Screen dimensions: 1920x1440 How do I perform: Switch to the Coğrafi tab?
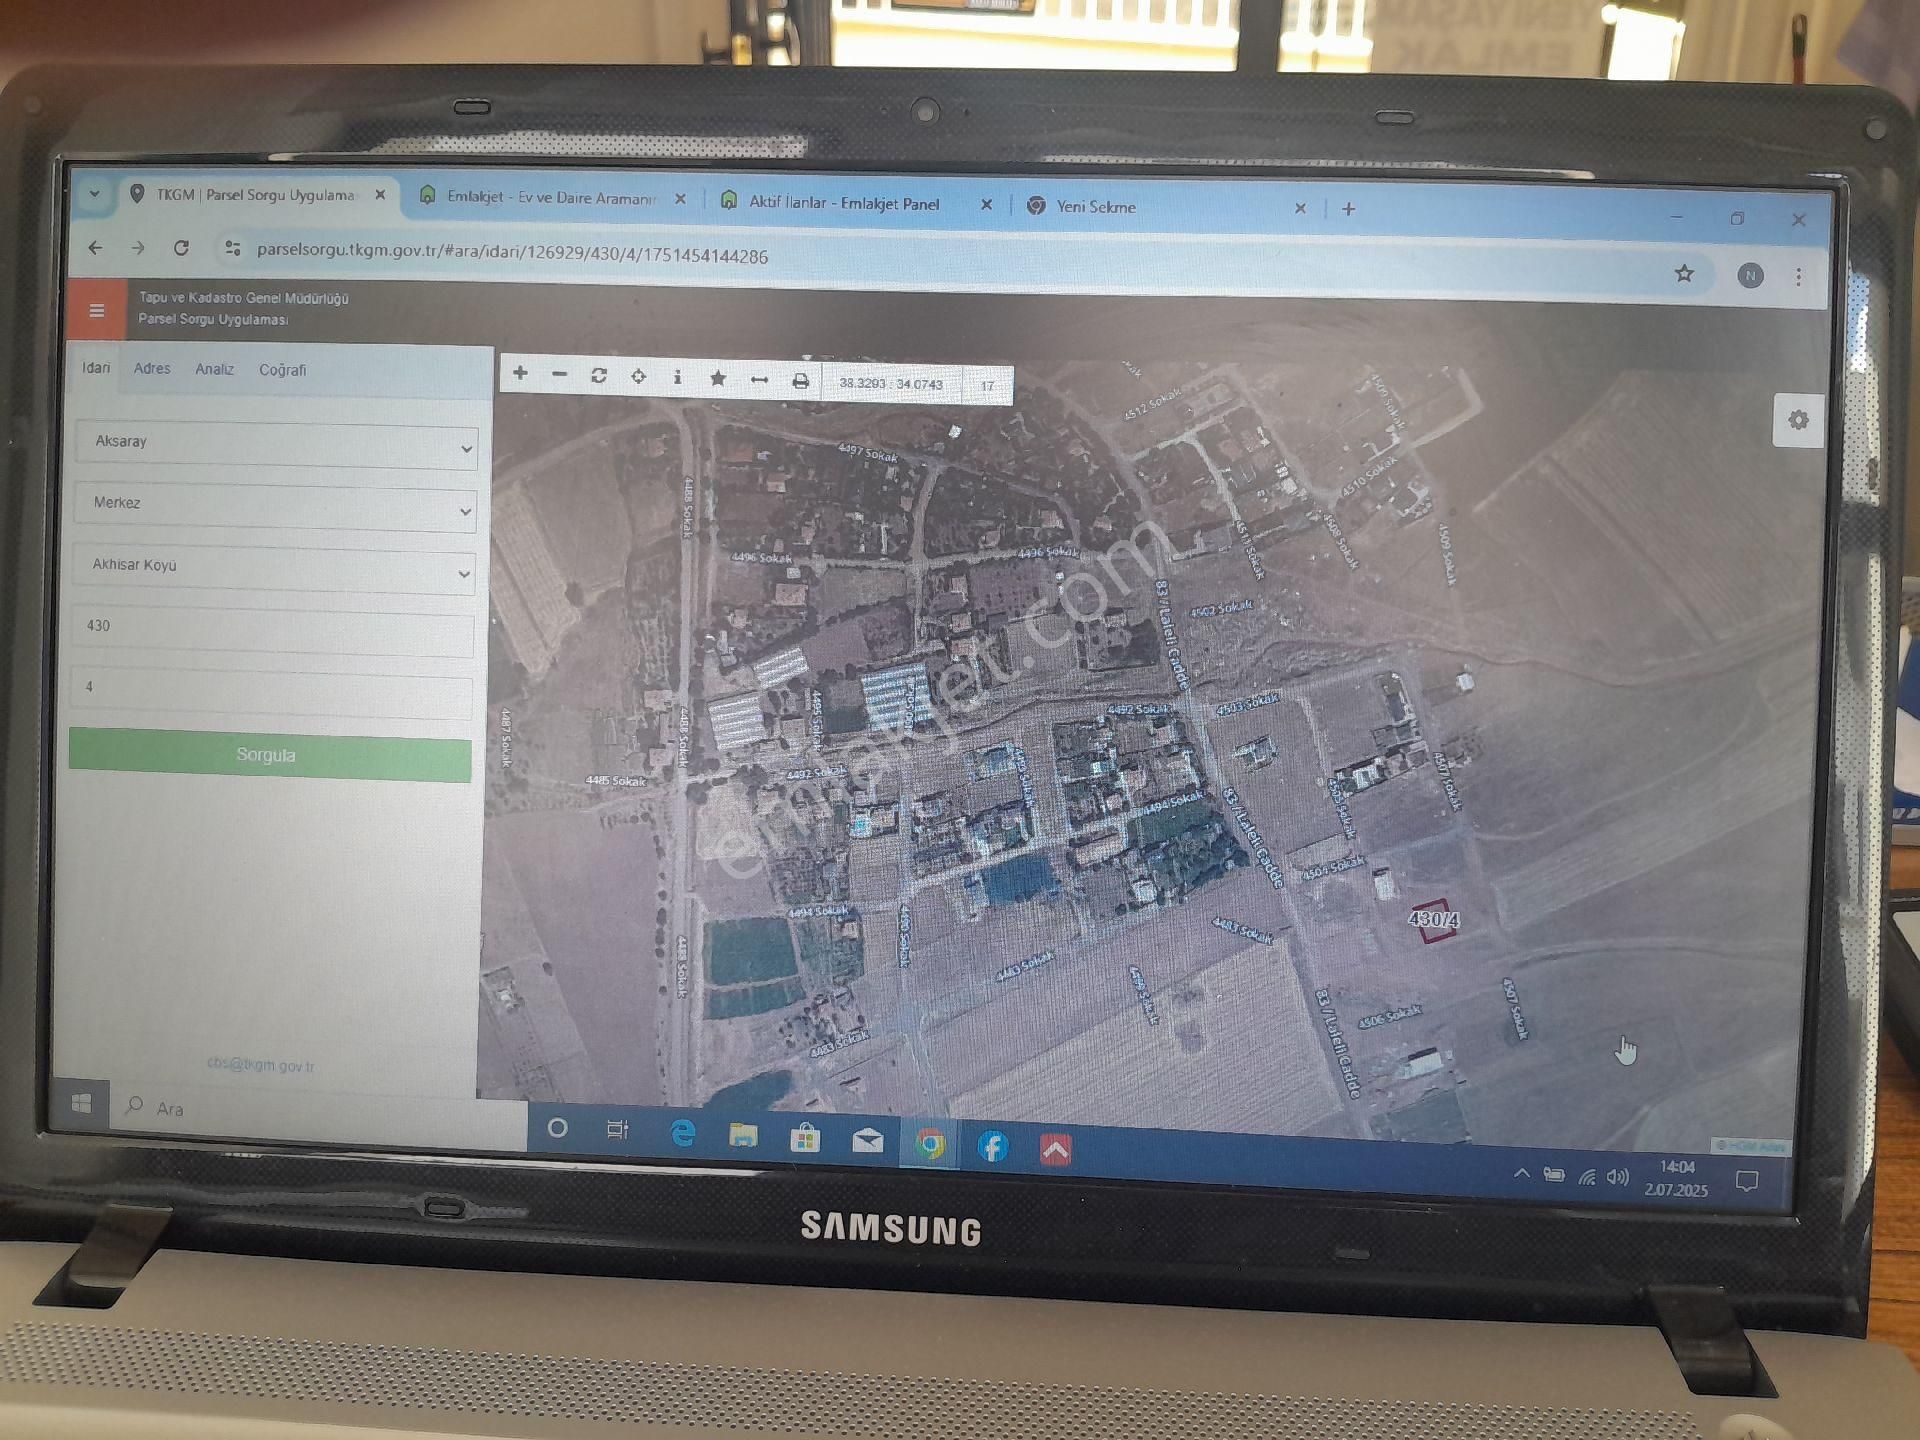tap(282, 370)
